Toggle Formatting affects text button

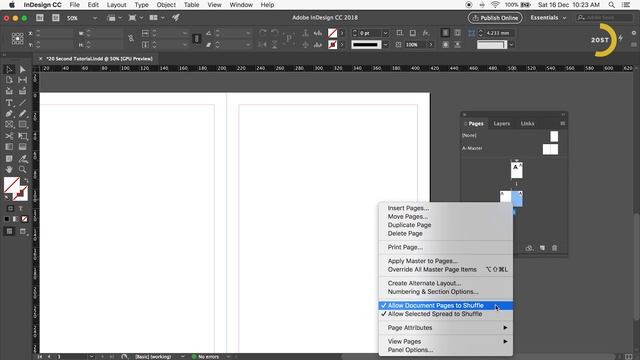click(x=21, y=208)
